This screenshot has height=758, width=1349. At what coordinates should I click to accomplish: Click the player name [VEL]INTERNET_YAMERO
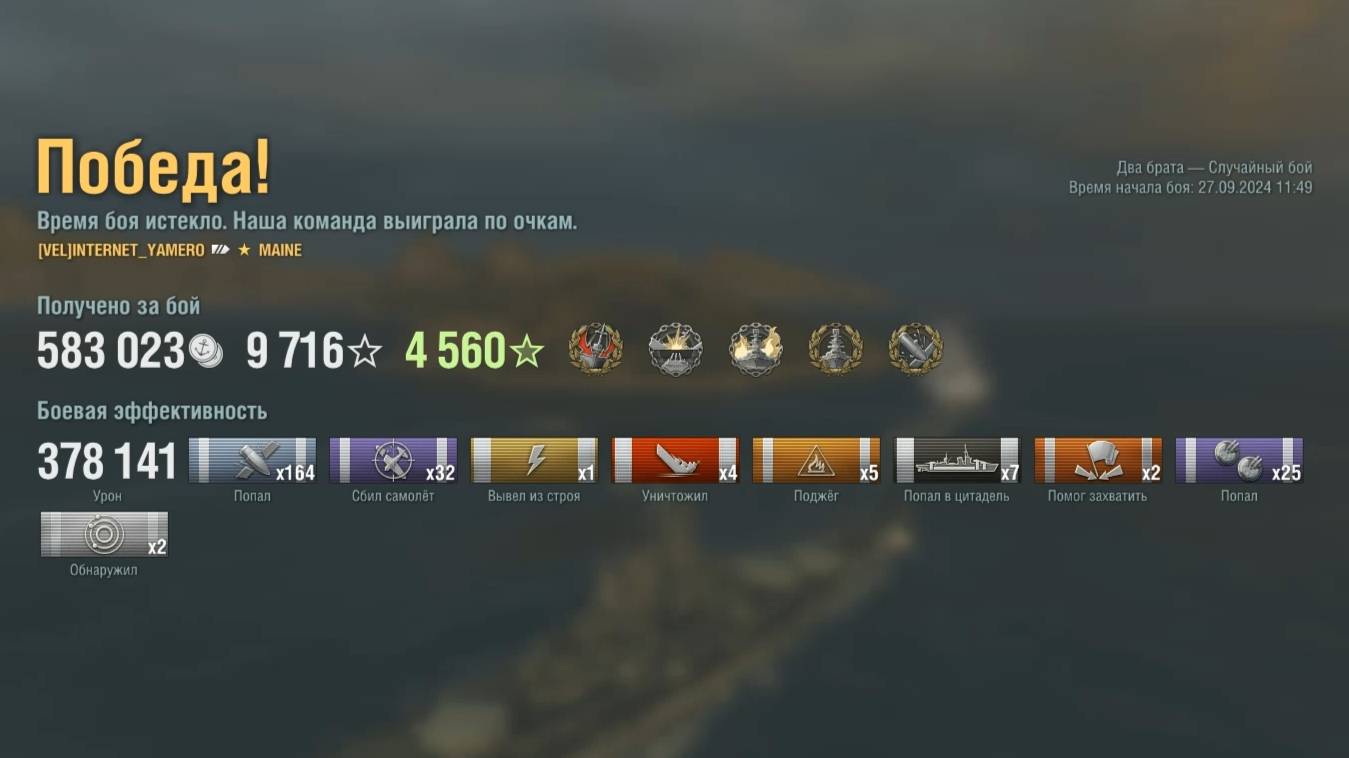(121, 250)
